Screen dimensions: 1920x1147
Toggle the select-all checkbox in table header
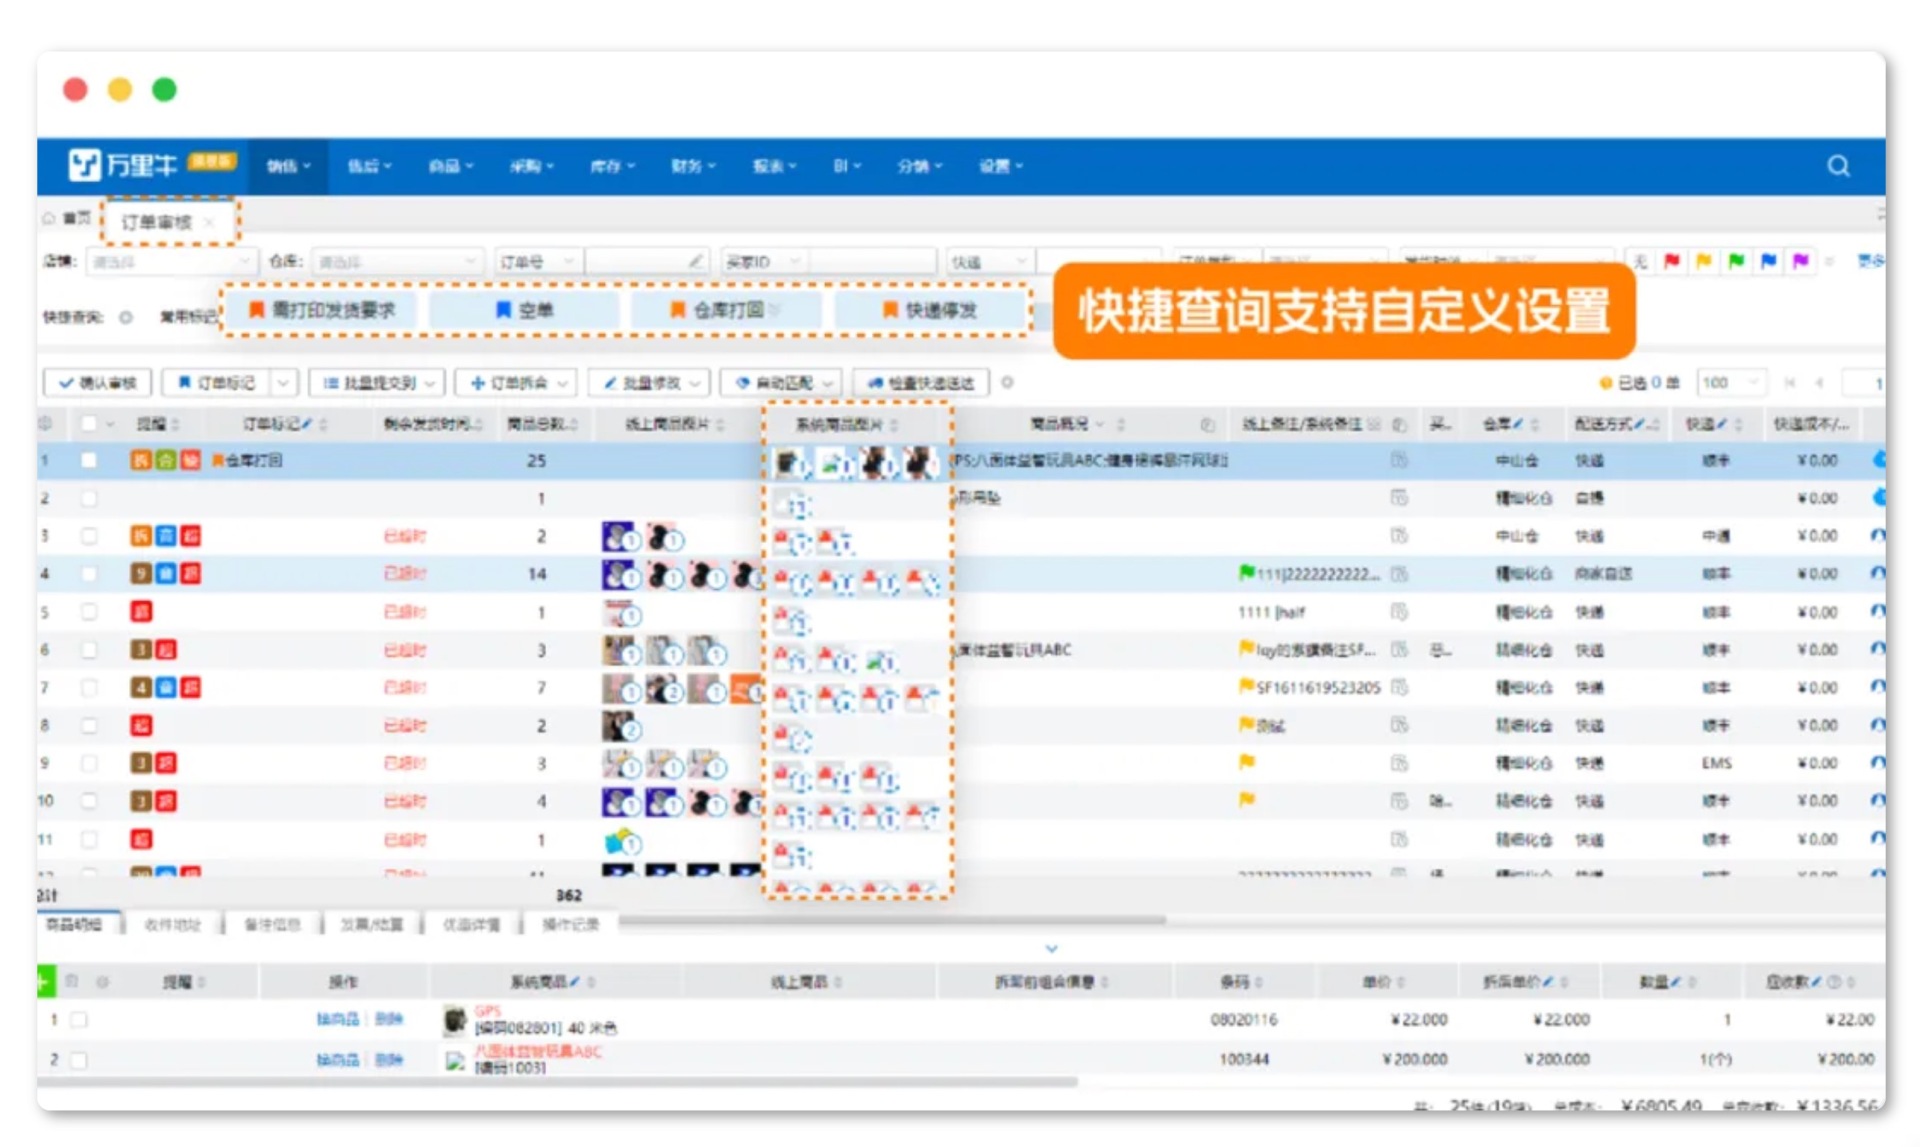(89, 424)
